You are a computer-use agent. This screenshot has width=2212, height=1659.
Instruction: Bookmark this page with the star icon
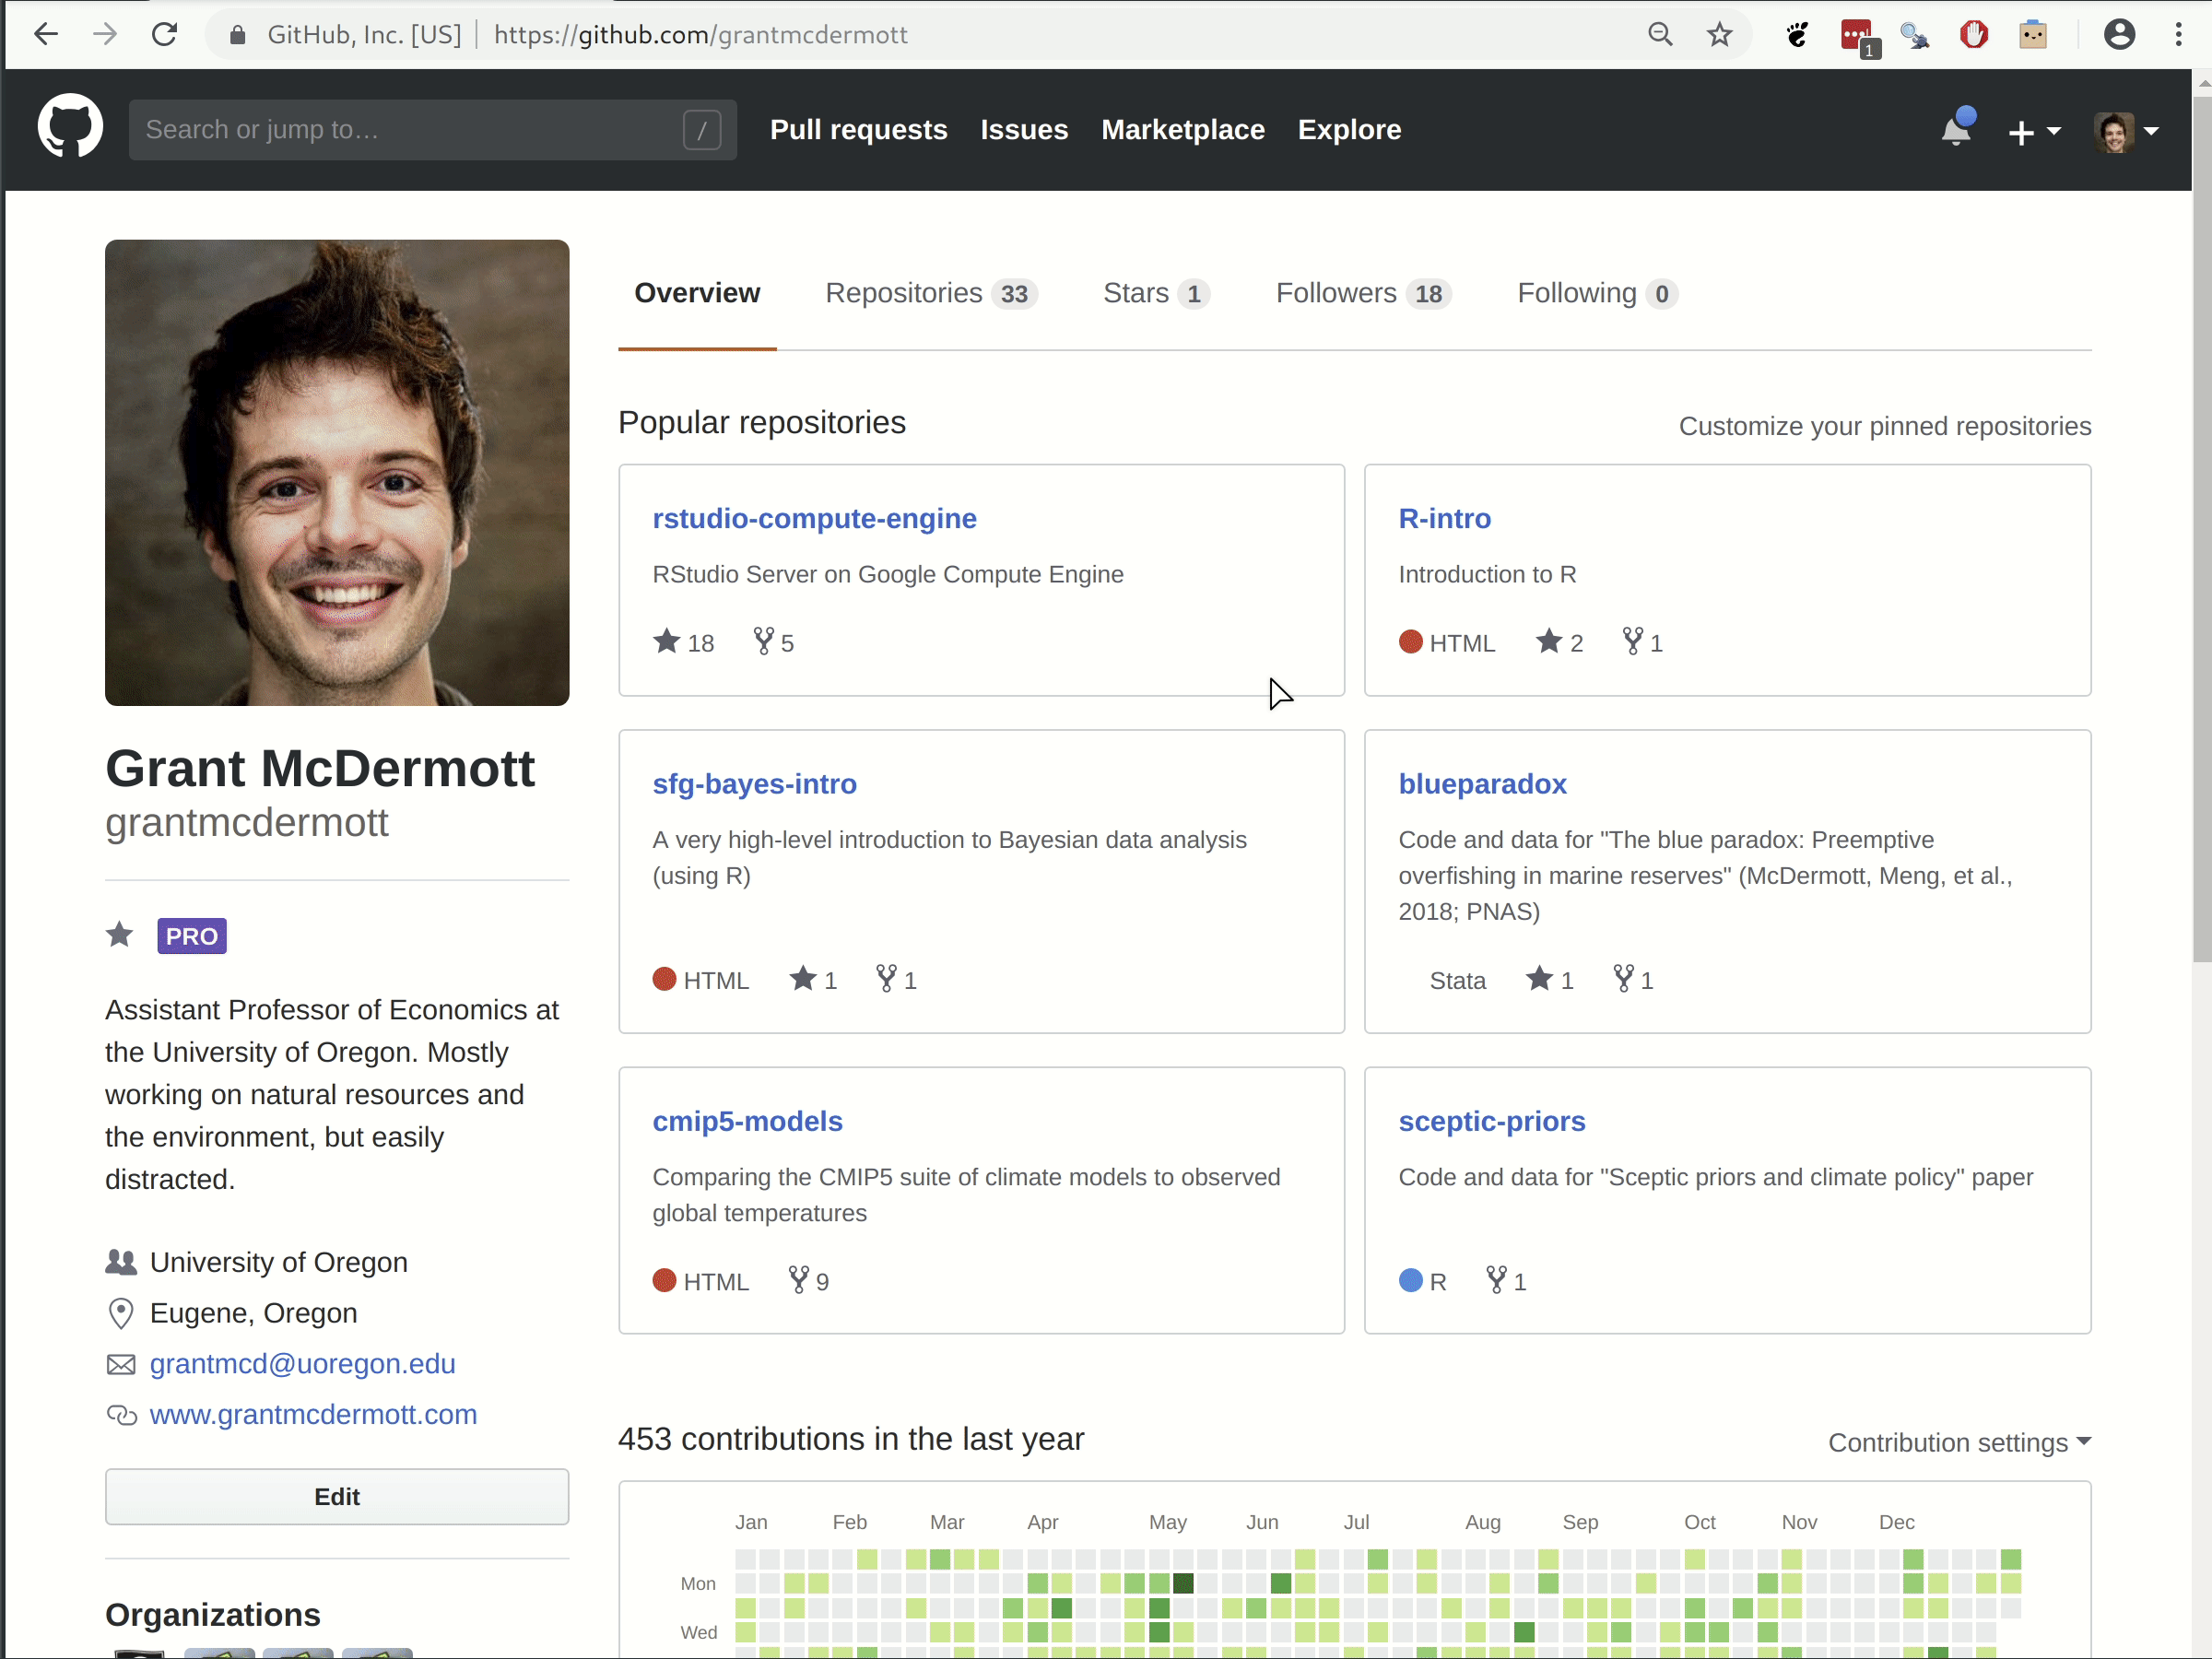pos(1719,35)
